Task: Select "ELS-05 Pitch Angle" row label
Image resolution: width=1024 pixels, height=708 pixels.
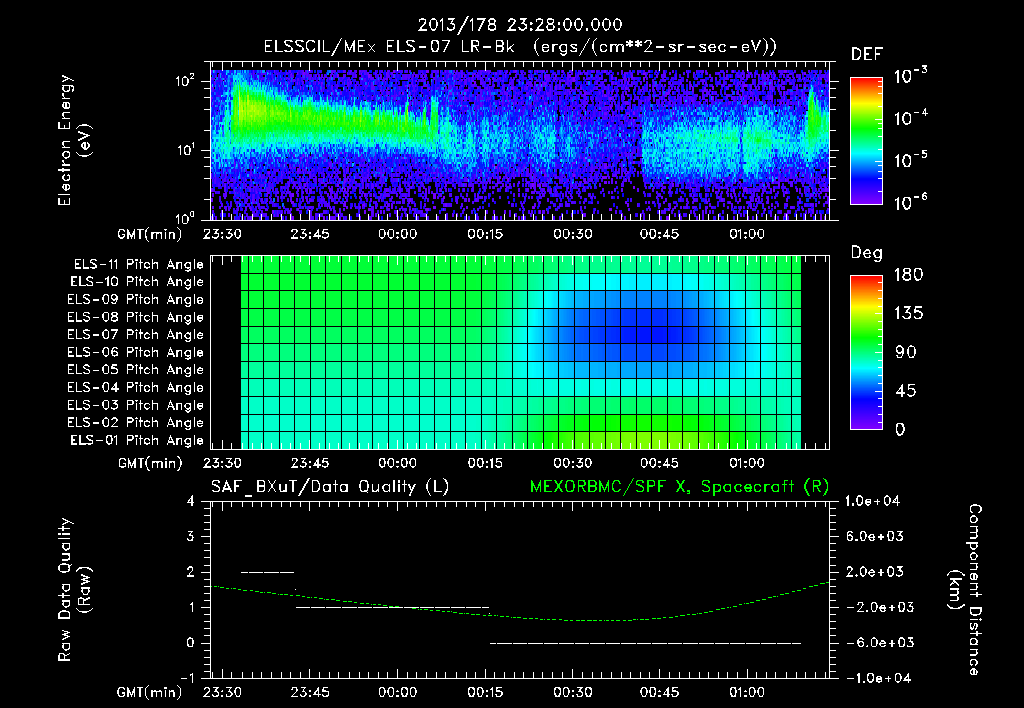Action: point(136,370)
